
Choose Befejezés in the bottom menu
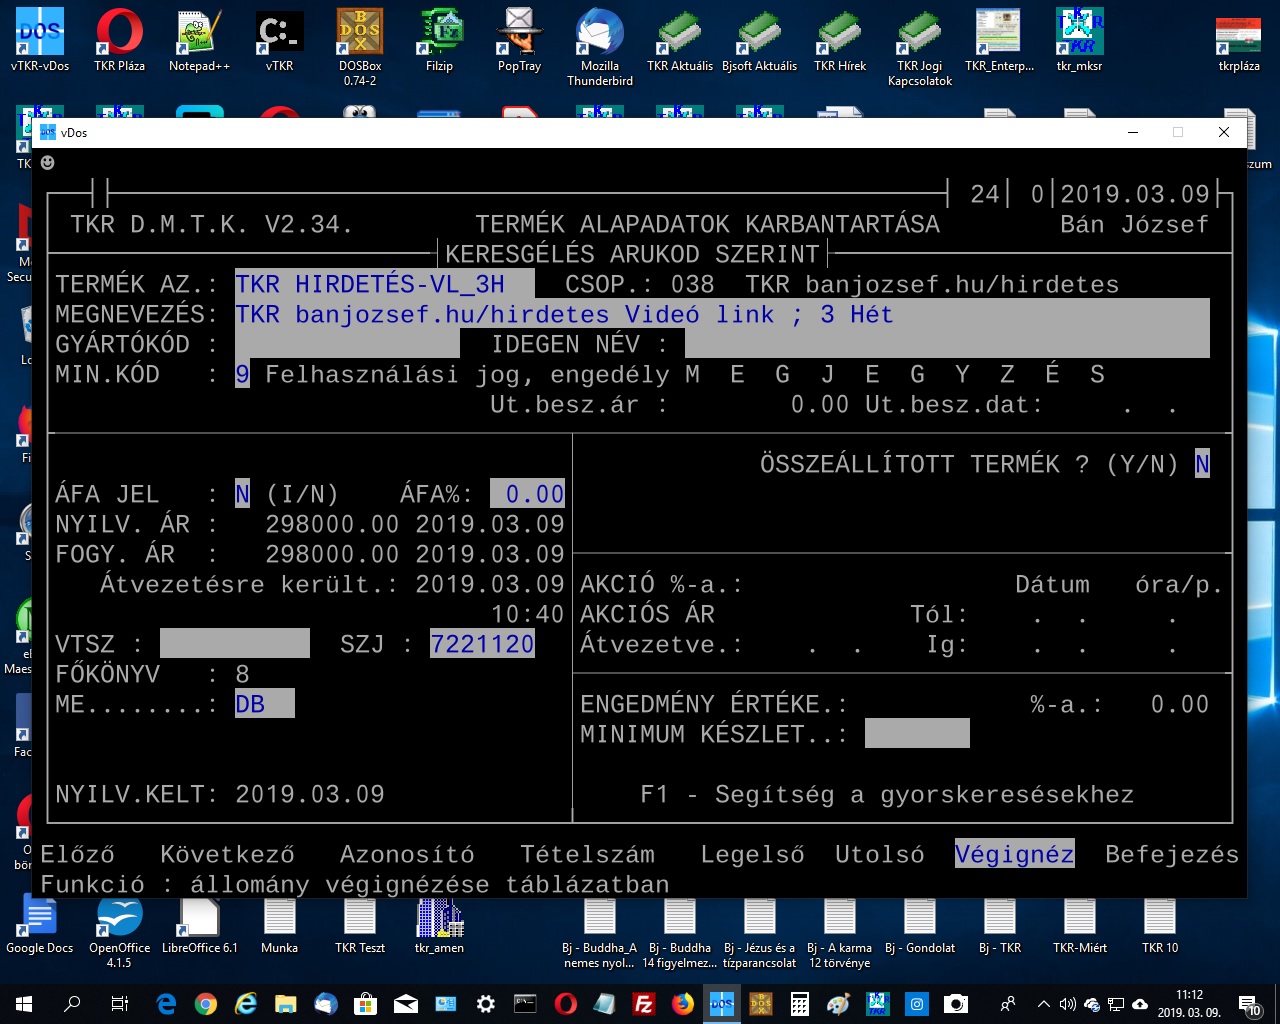(1171, 854)
